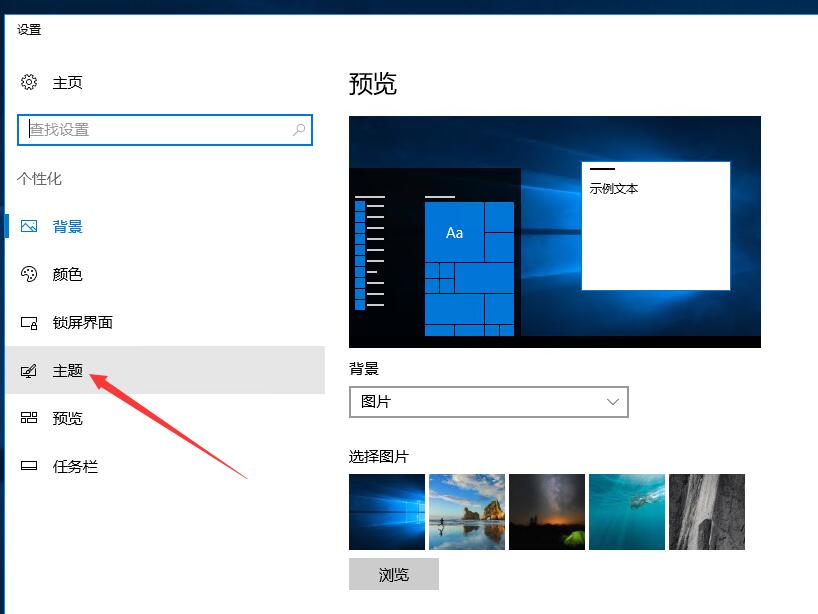818x614 pixels.
Task: Select the palette icon beside 颜色
Action: tap(29, 274)
